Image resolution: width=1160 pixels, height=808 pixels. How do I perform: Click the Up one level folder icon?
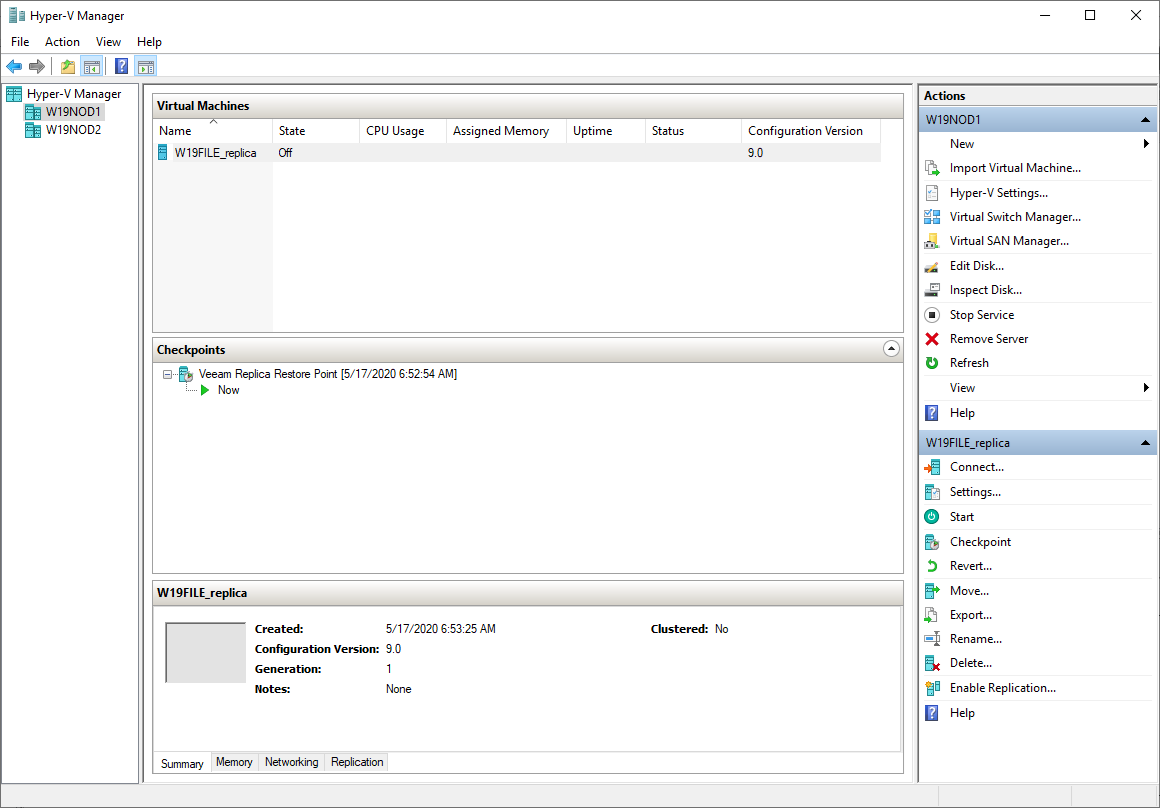[x=68, y=67]
